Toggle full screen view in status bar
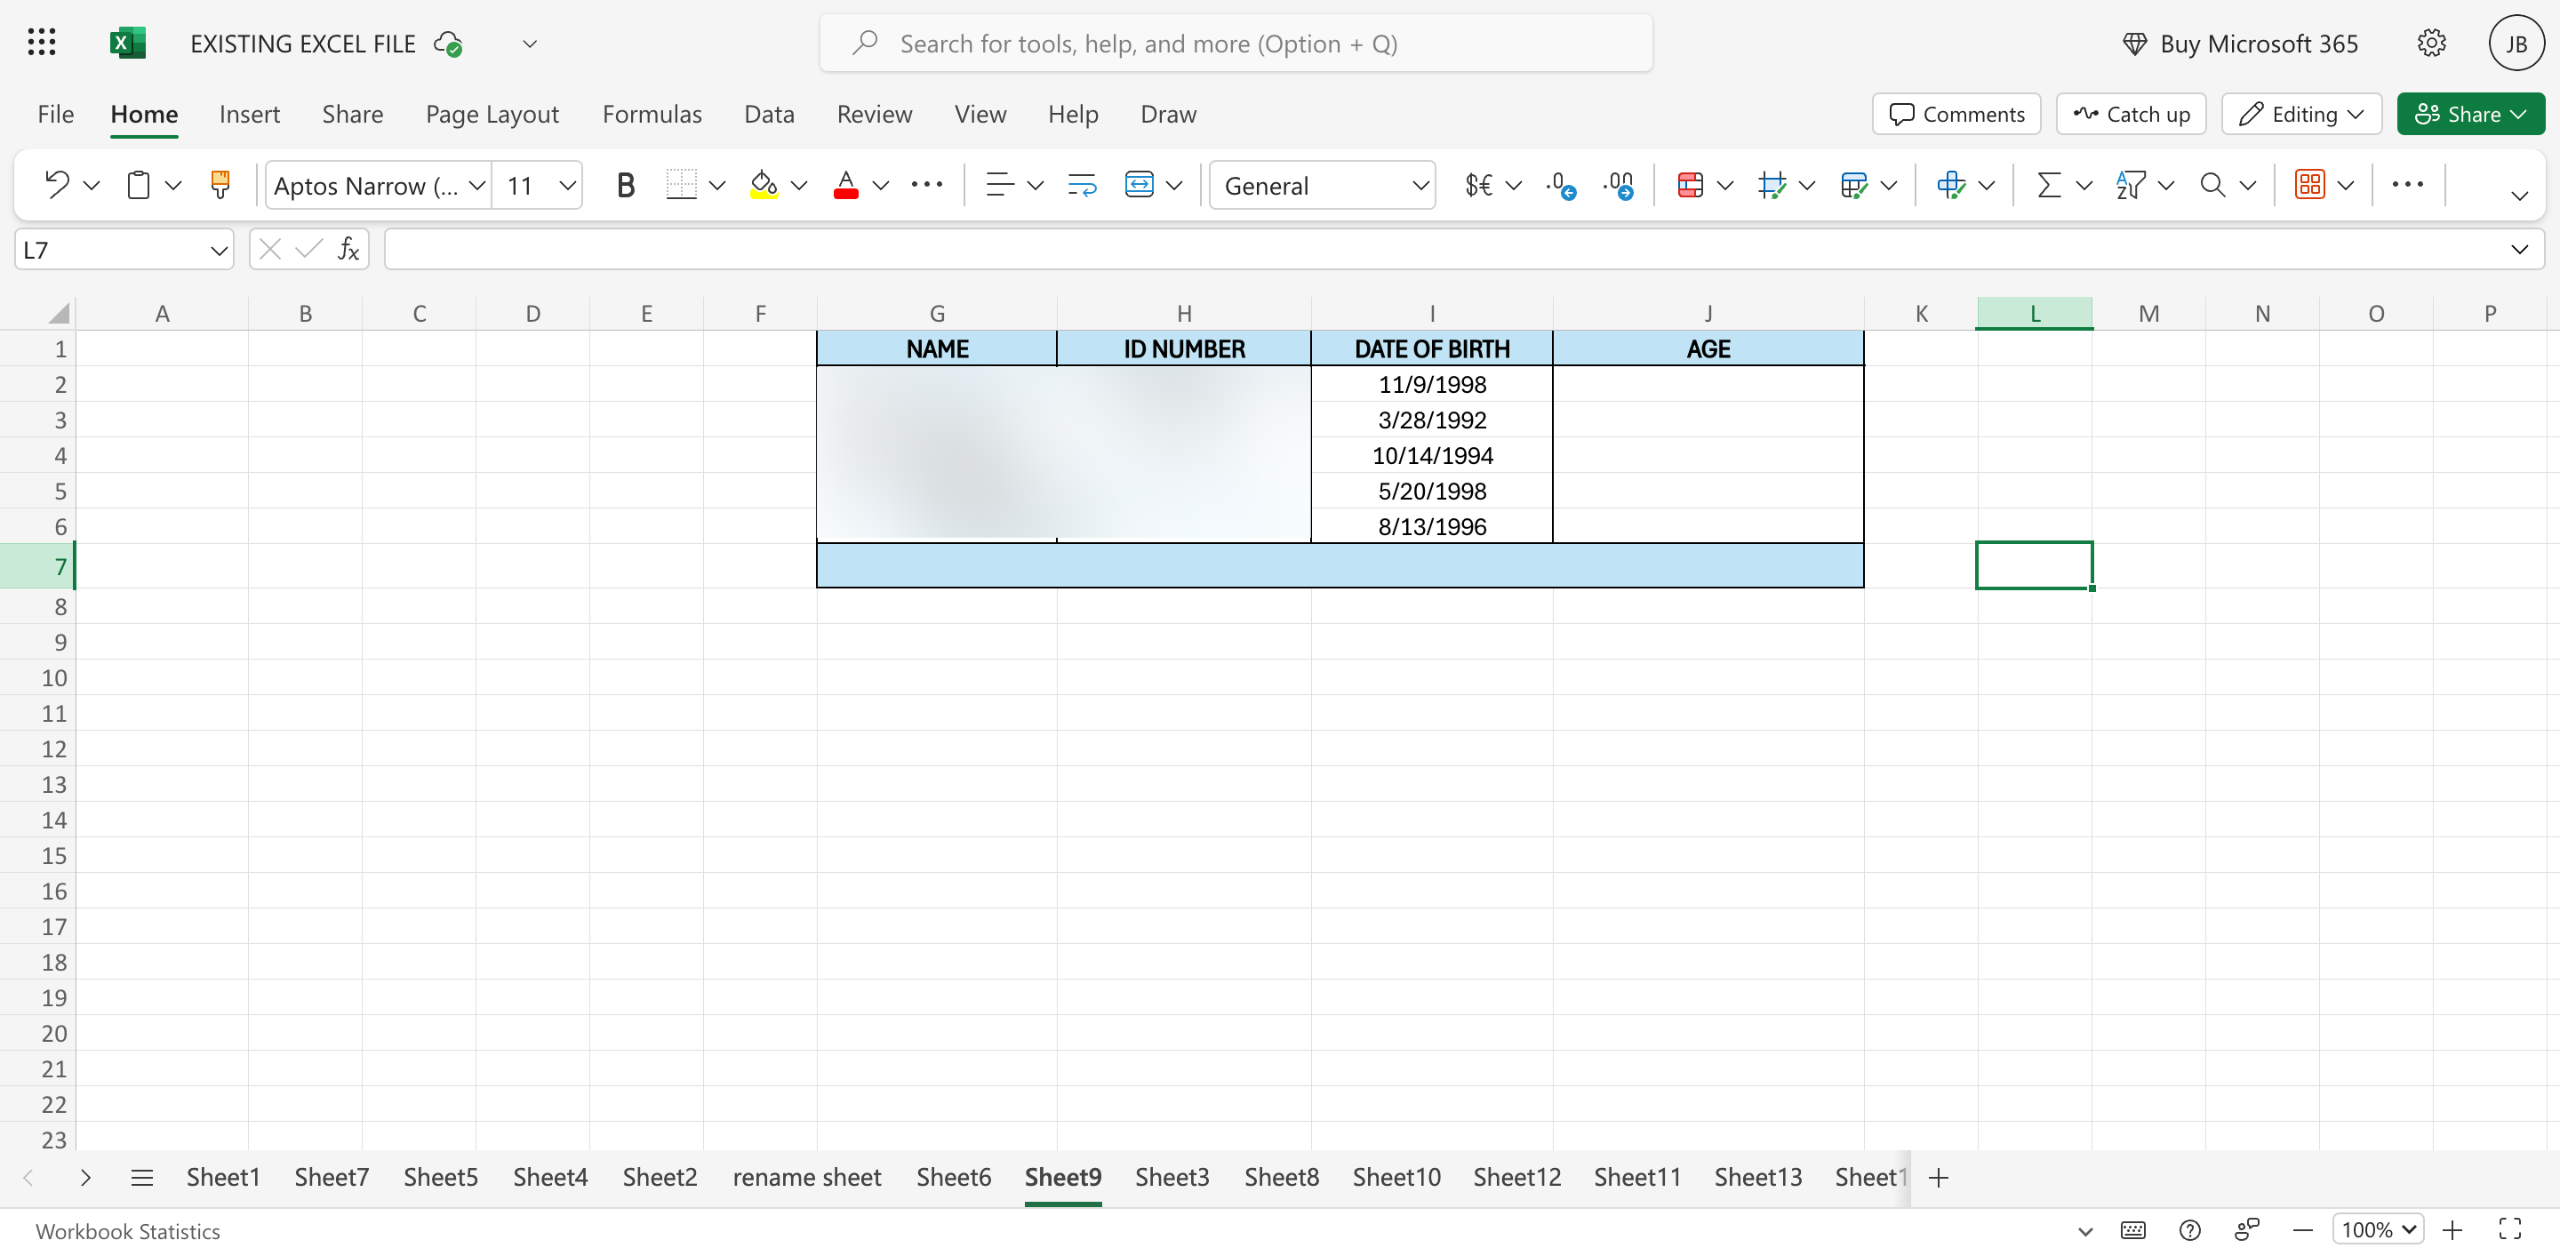This screenshot has height=1248, width=2560. [x=2510, y=1229]
